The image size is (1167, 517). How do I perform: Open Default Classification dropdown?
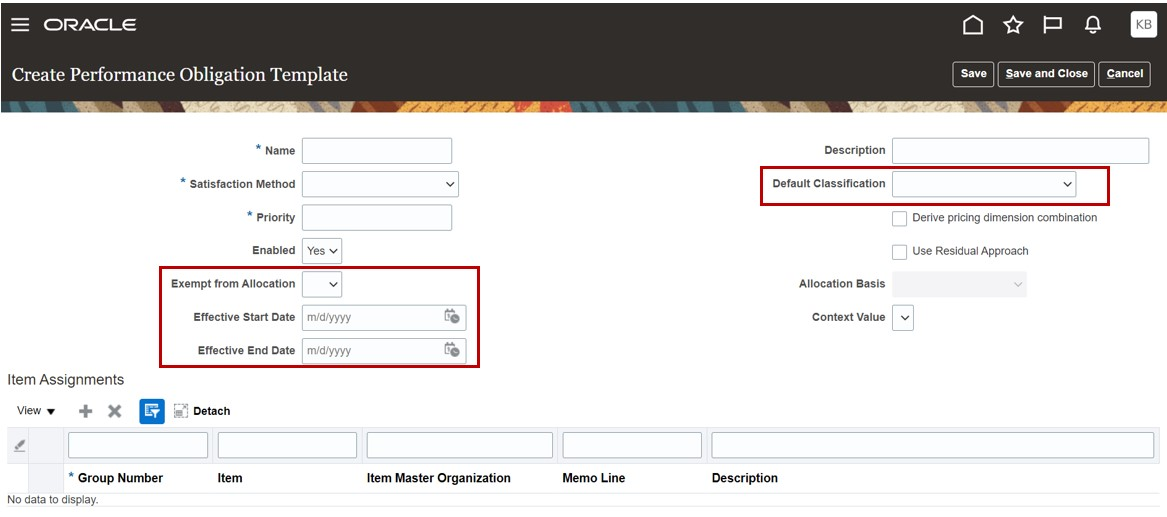pyautogui.click(x=984, y=184)
